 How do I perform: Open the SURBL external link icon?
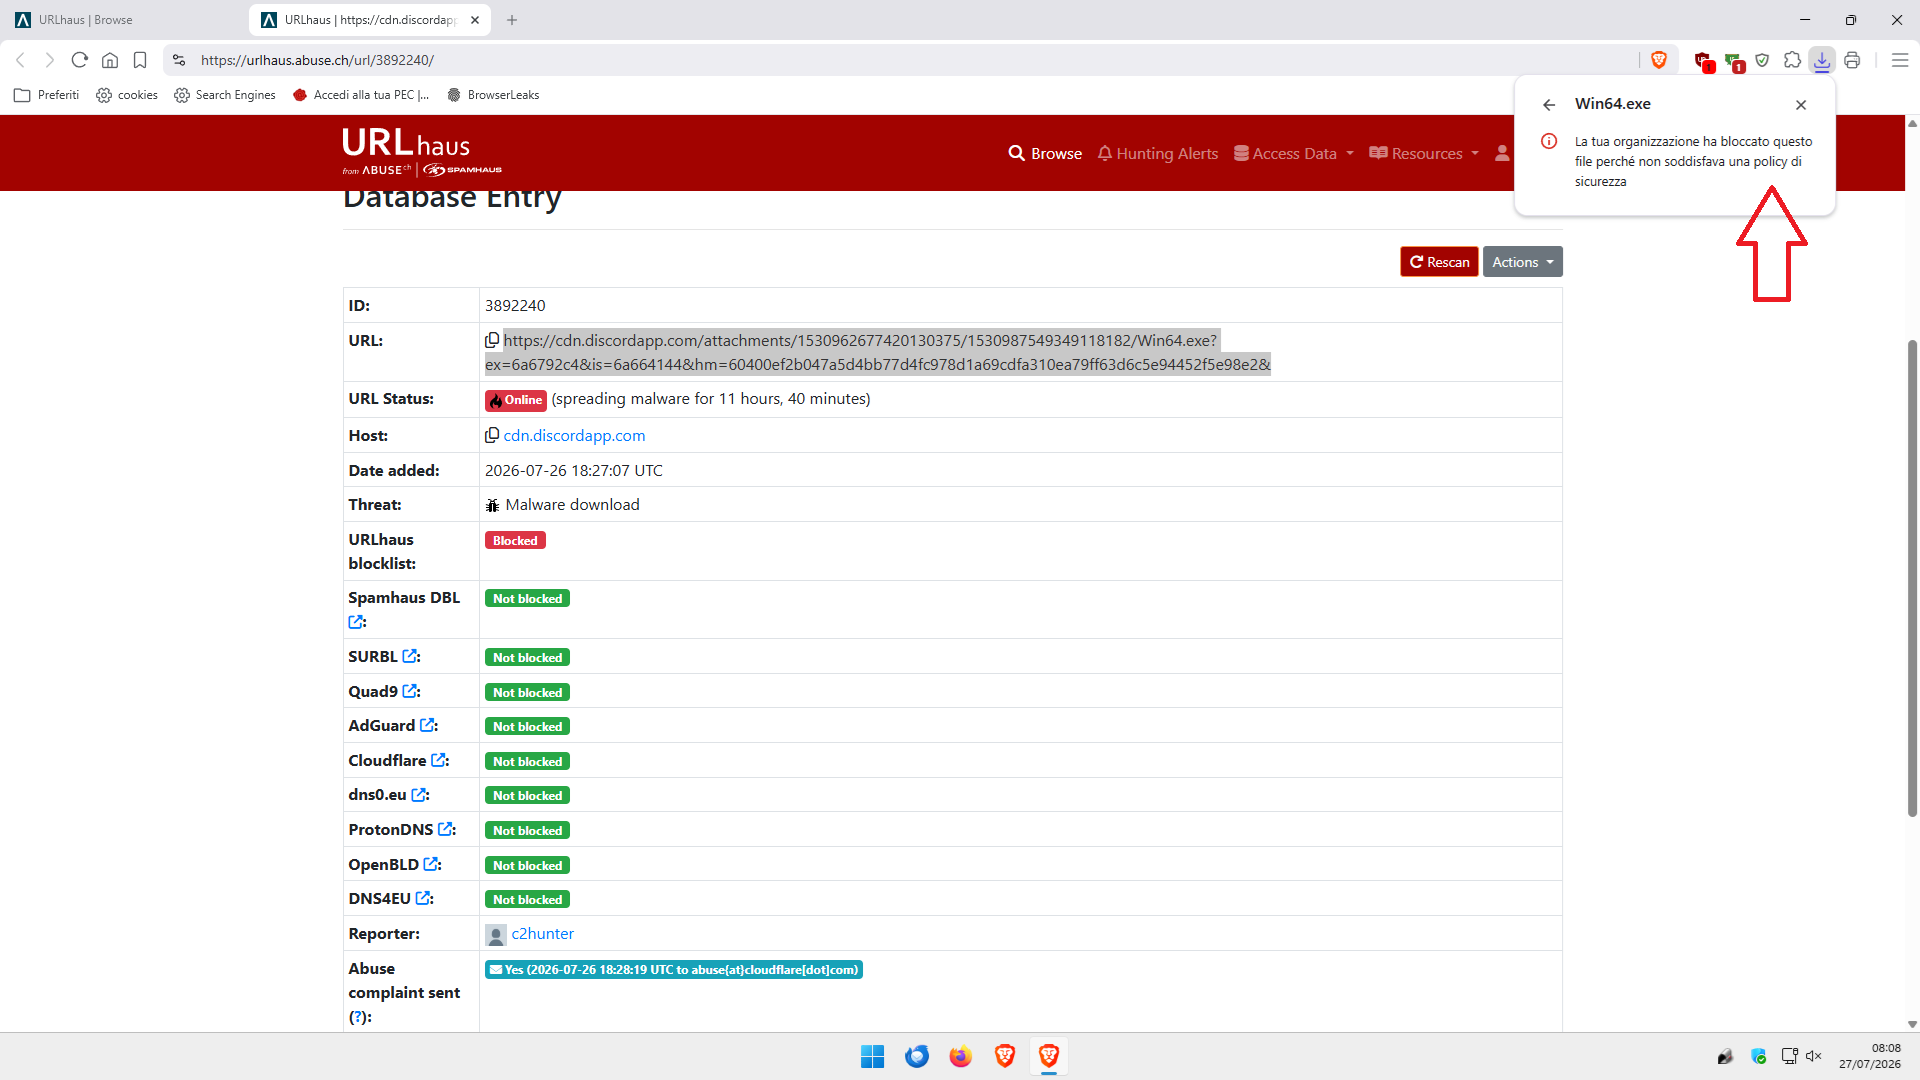[409, 656]
